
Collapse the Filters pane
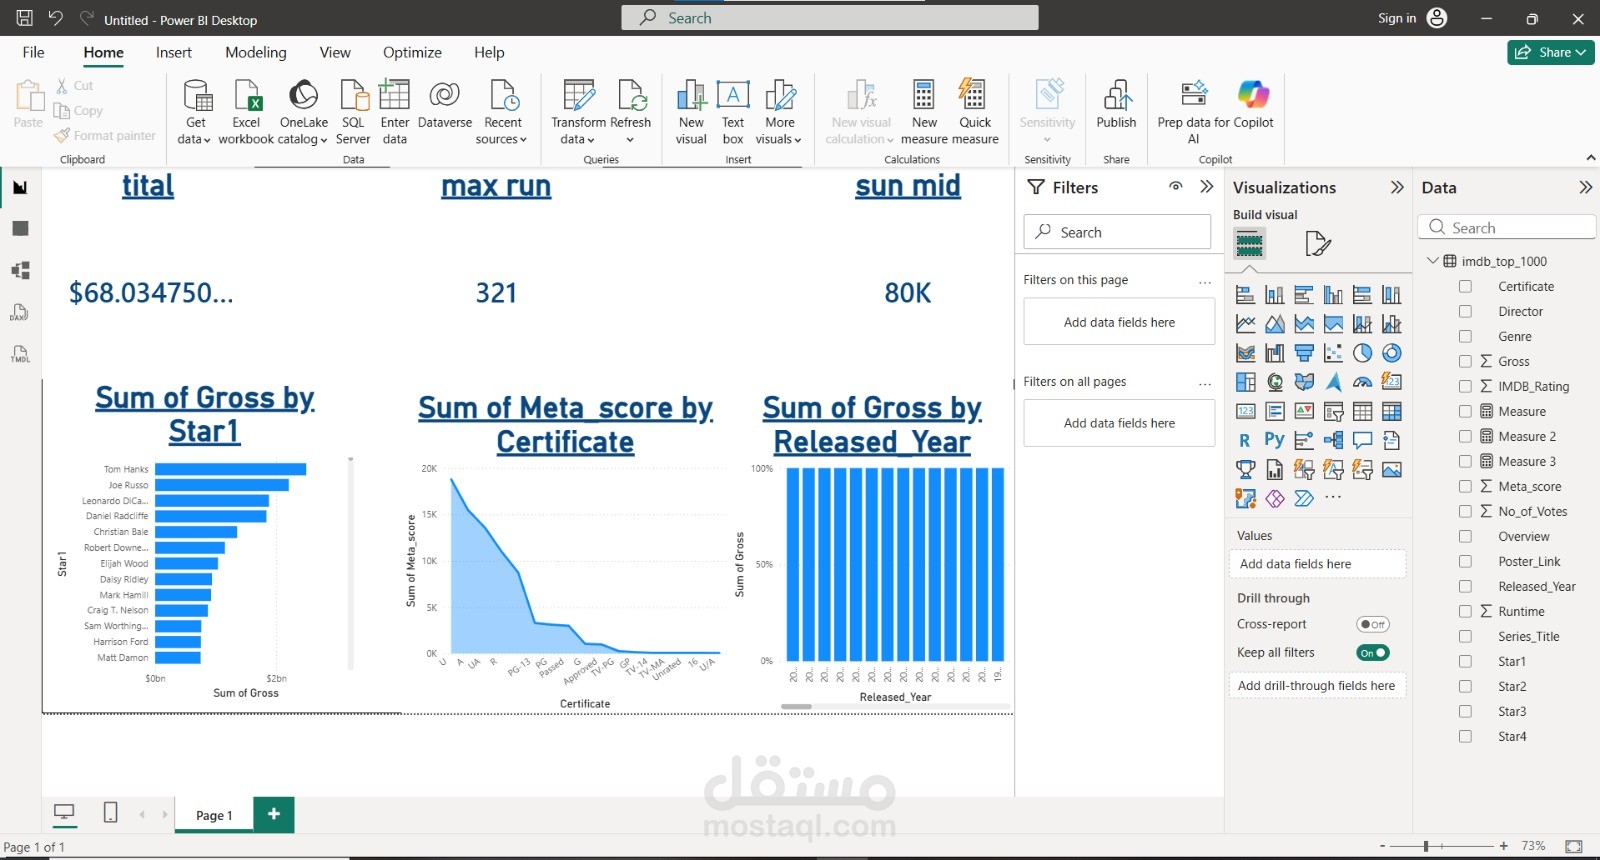pos(1206,187)
